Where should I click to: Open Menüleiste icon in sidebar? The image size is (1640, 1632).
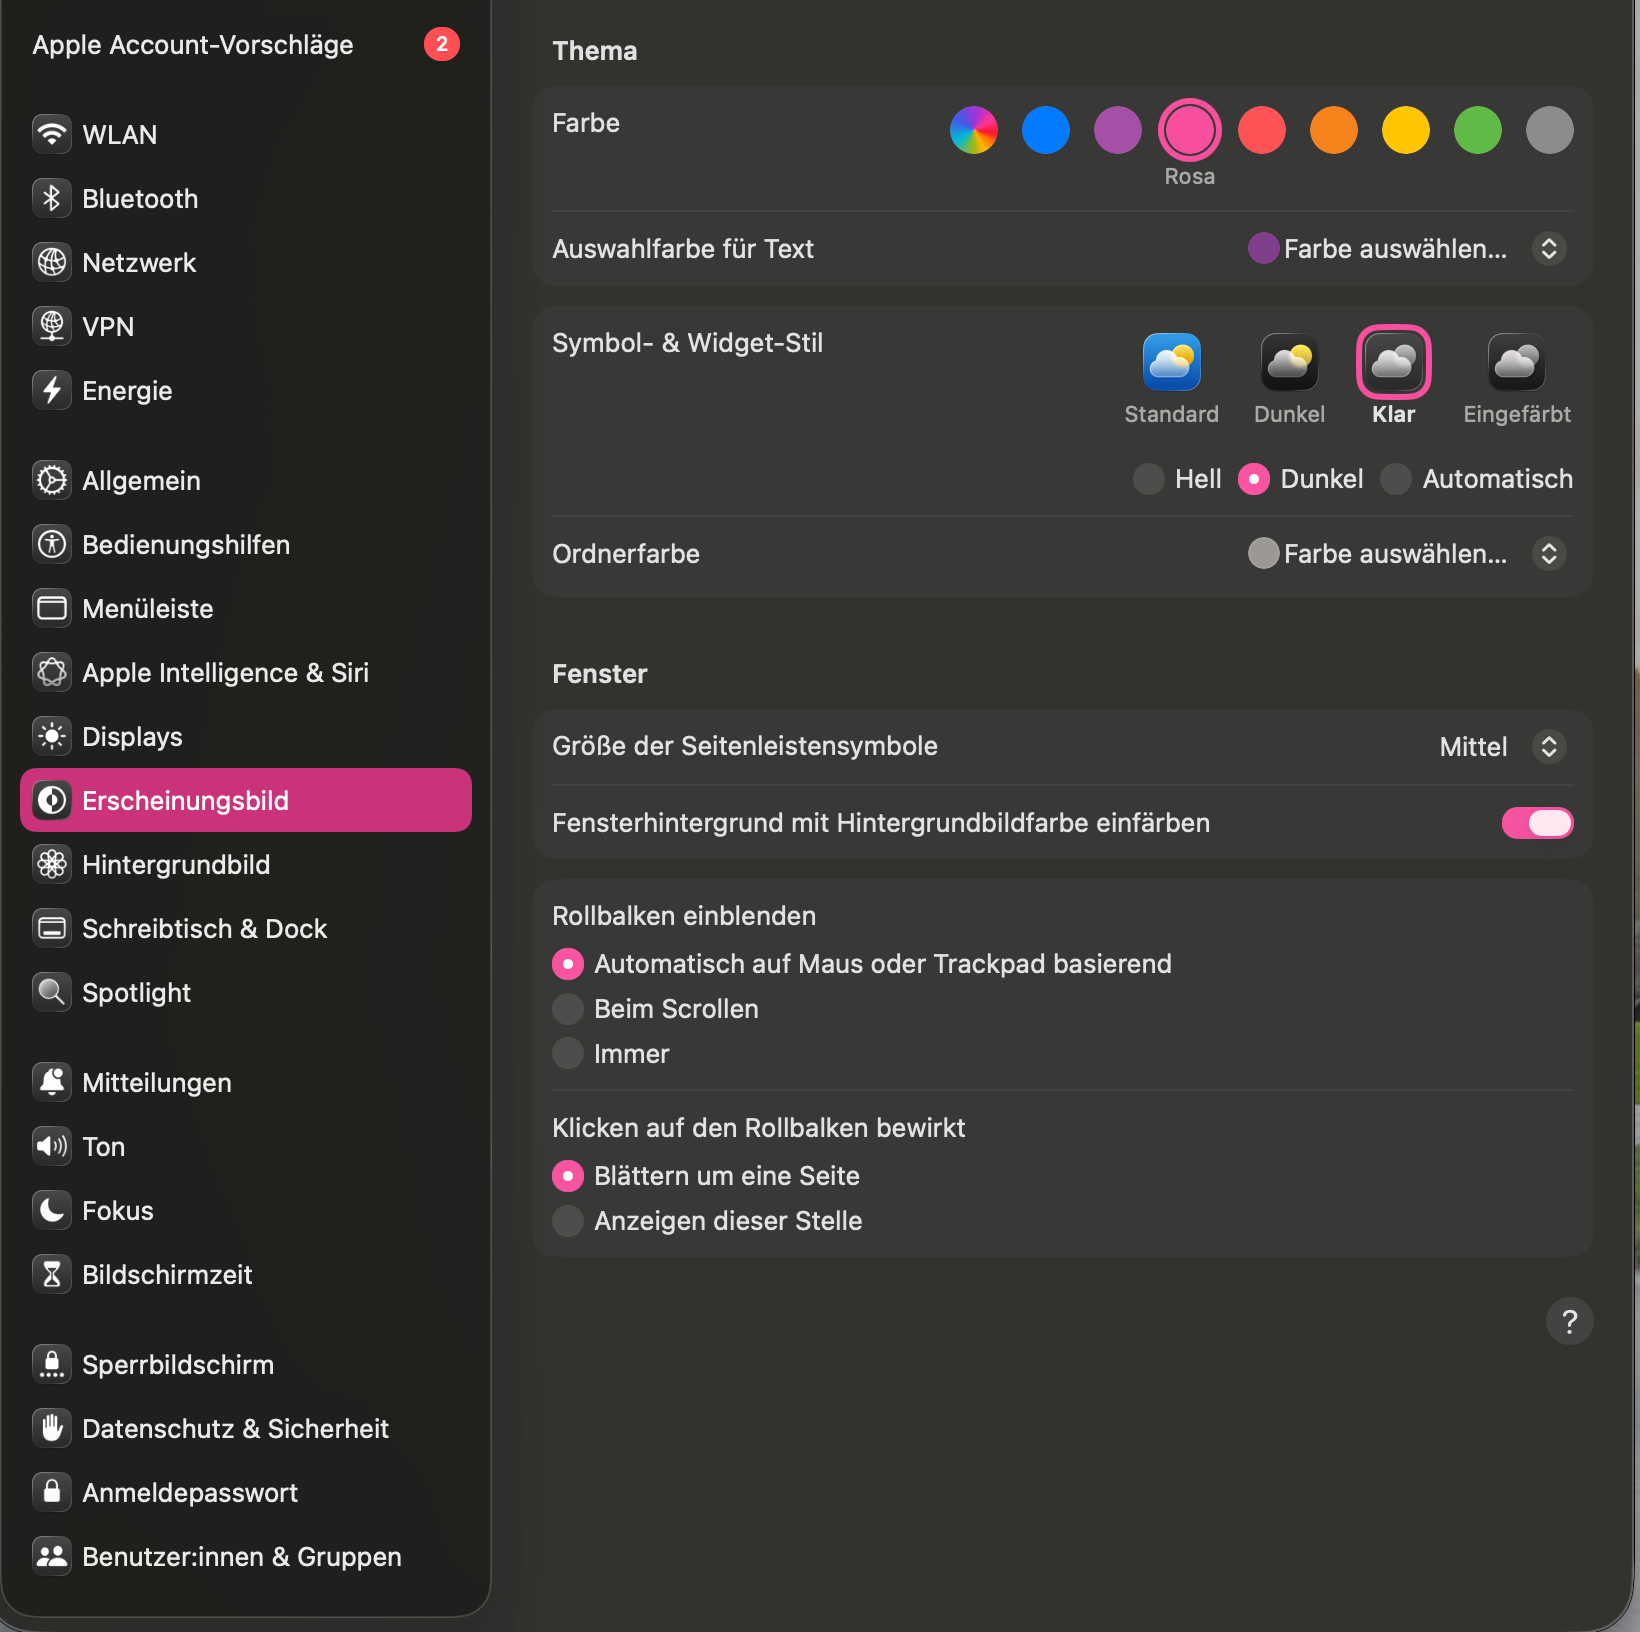[52, 609]
